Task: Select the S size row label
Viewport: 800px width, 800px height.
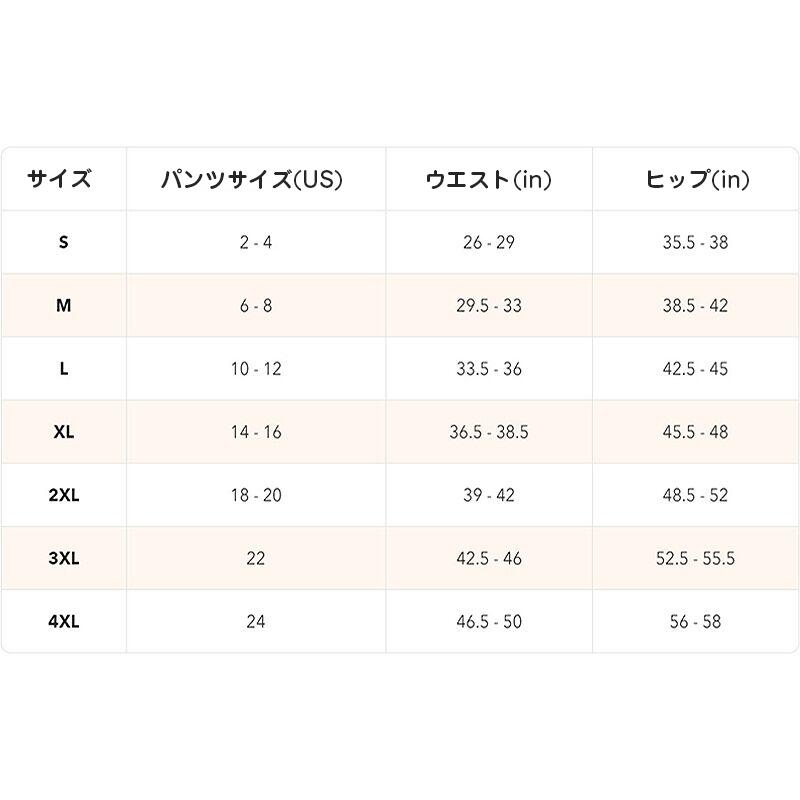Action: 63,243
